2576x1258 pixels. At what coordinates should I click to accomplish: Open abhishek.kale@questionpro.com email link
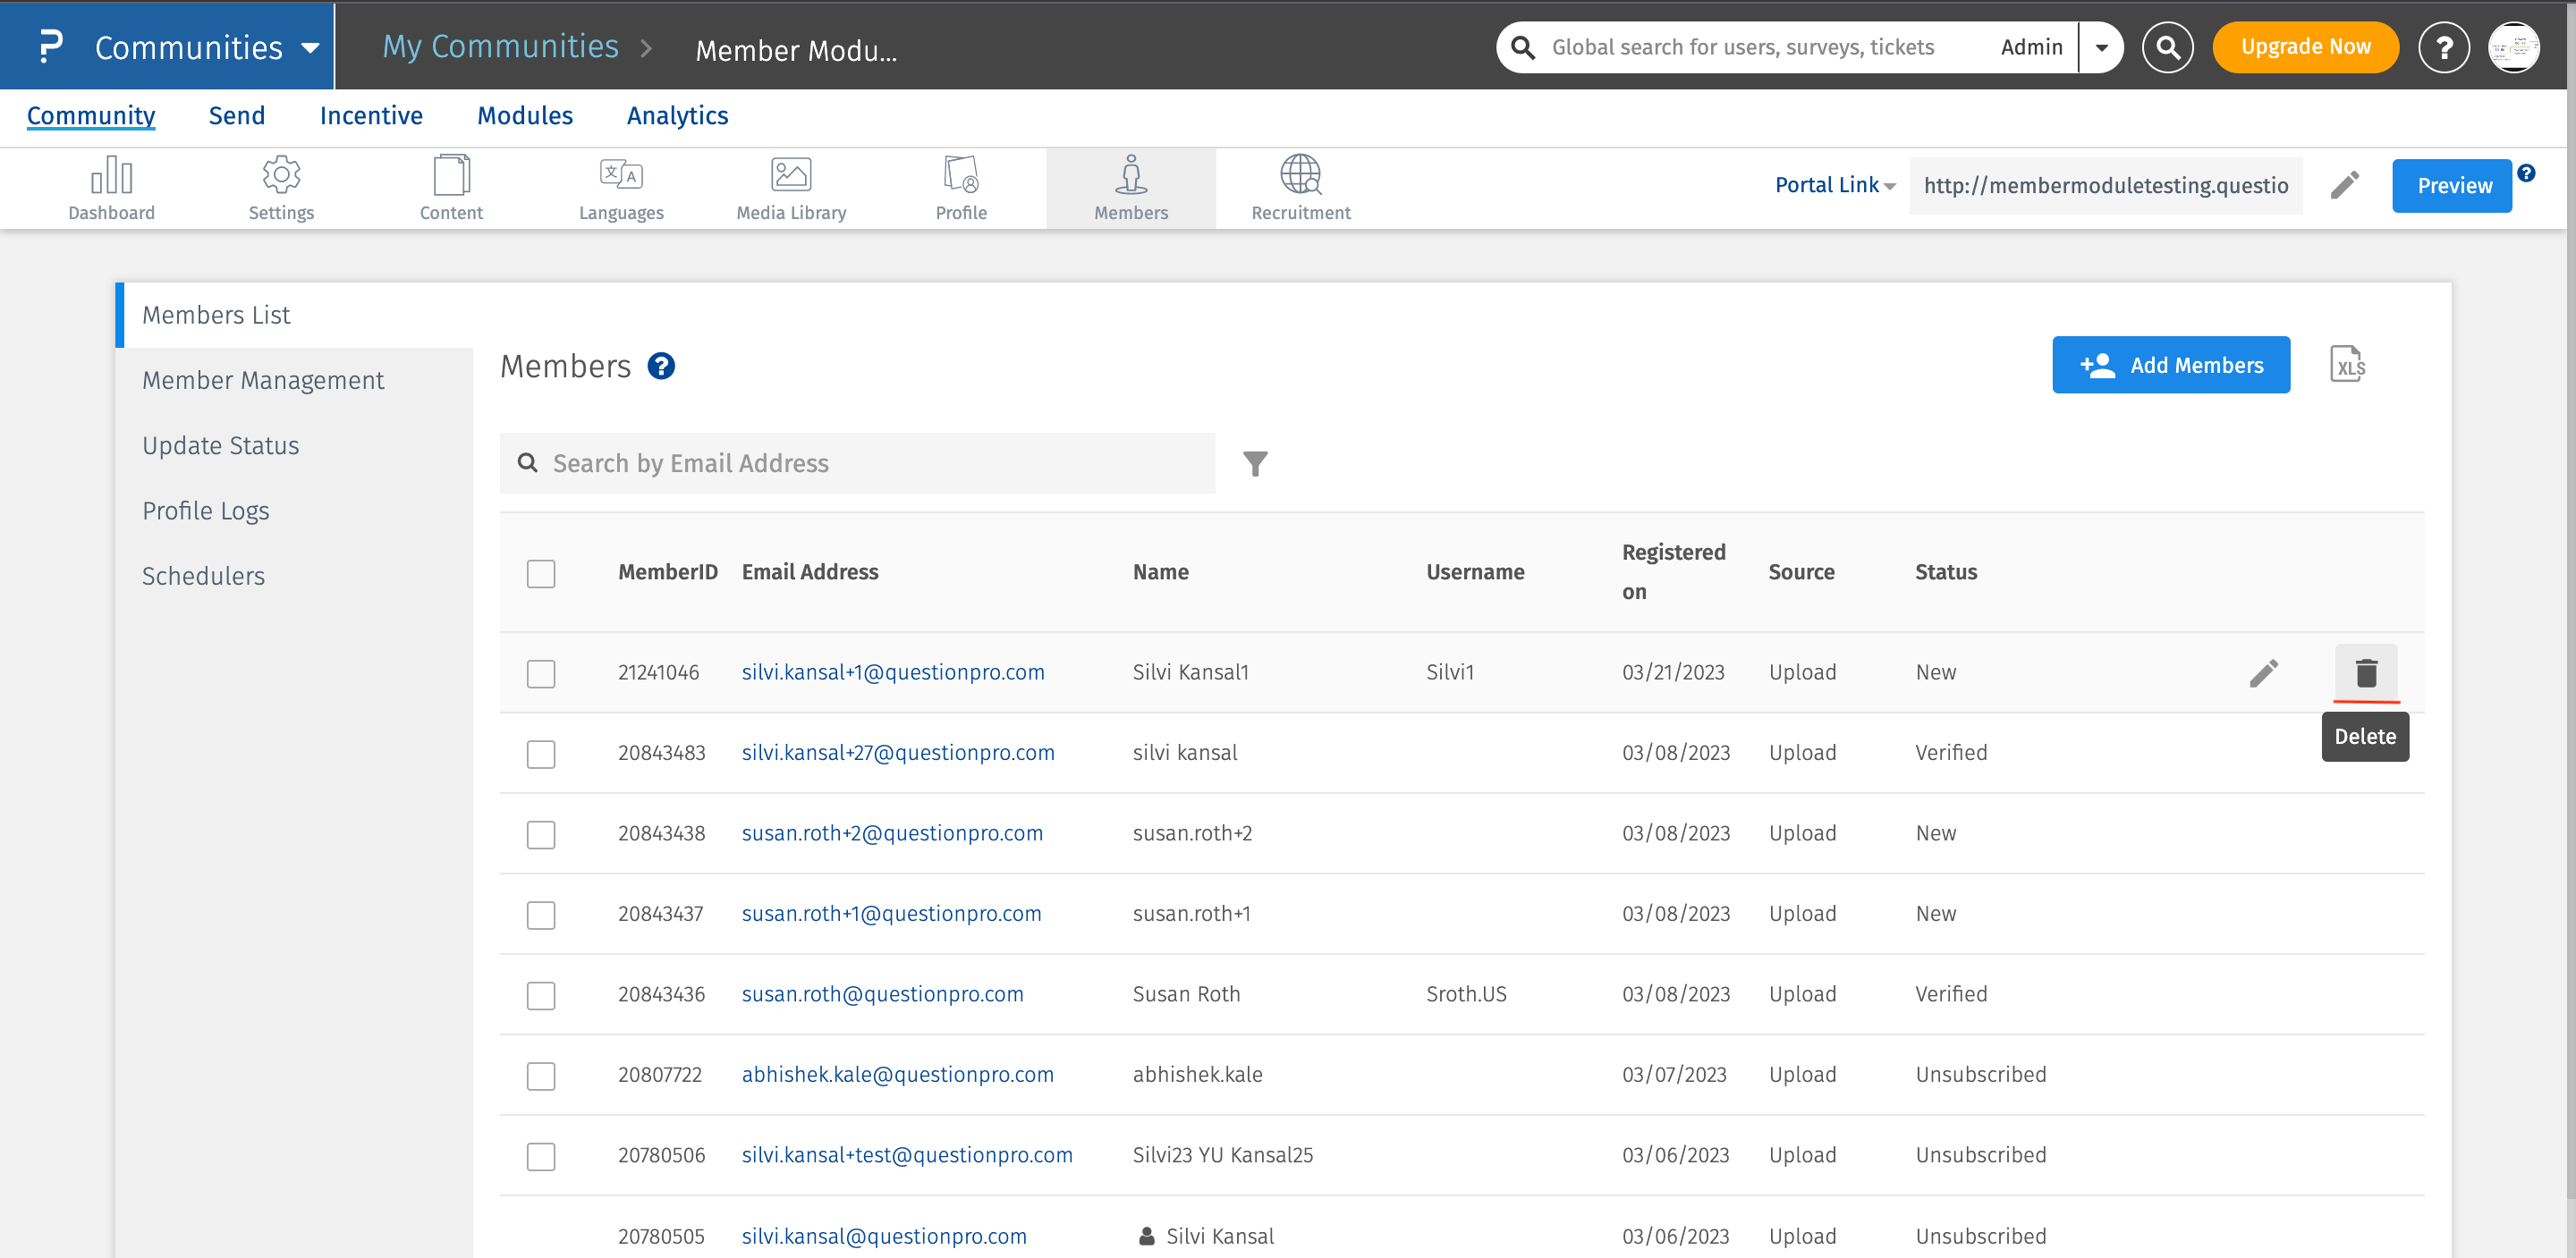(897, 1074)
